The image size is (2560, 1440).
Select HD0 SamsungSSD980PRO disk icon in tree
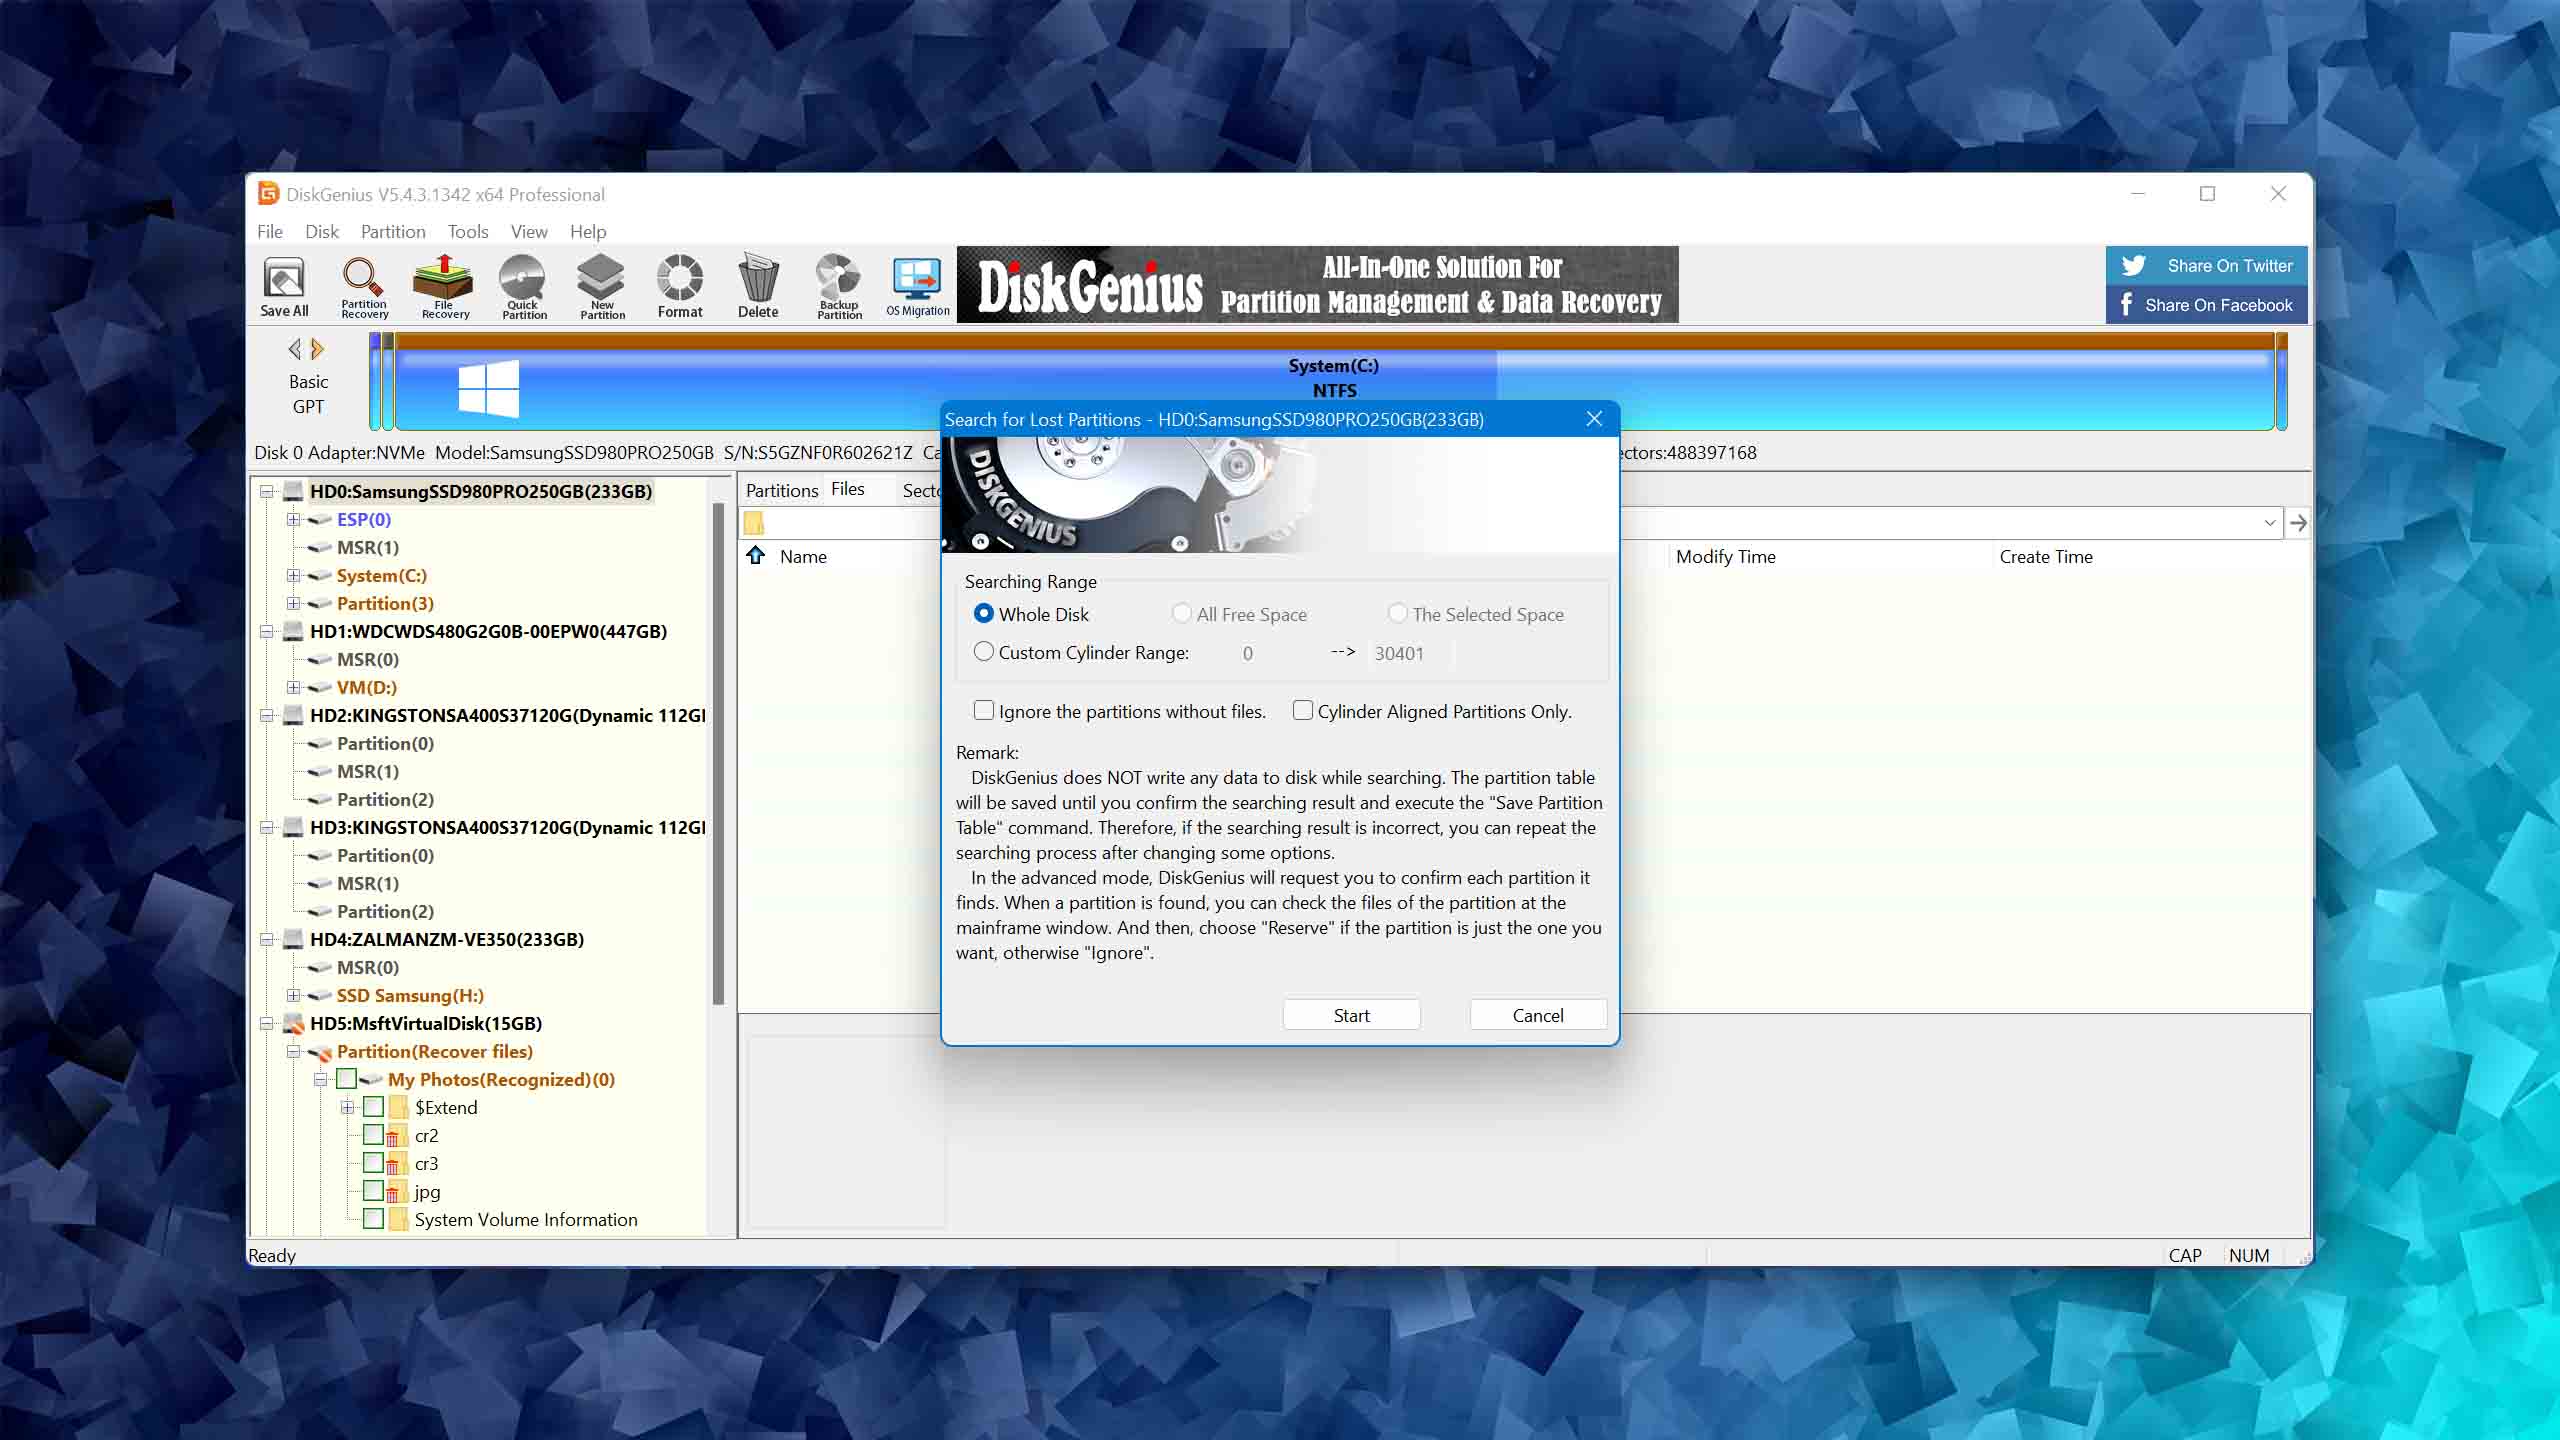(293, 491)
